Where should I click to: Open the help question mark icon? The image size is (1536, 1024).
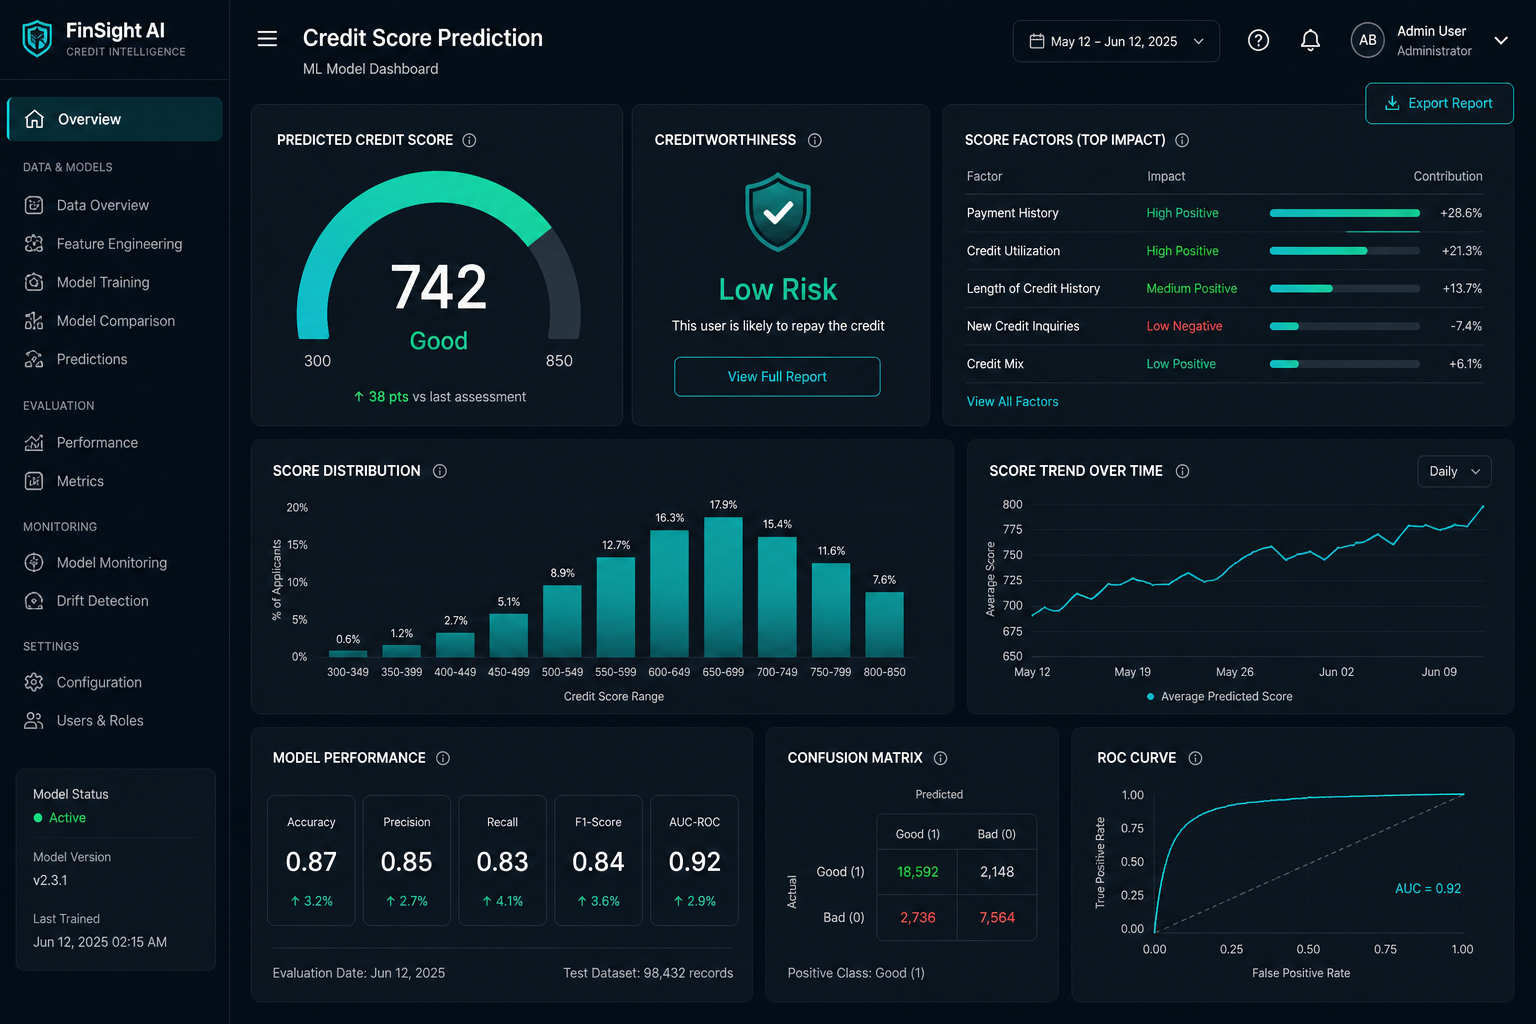tap(1258, 40)
